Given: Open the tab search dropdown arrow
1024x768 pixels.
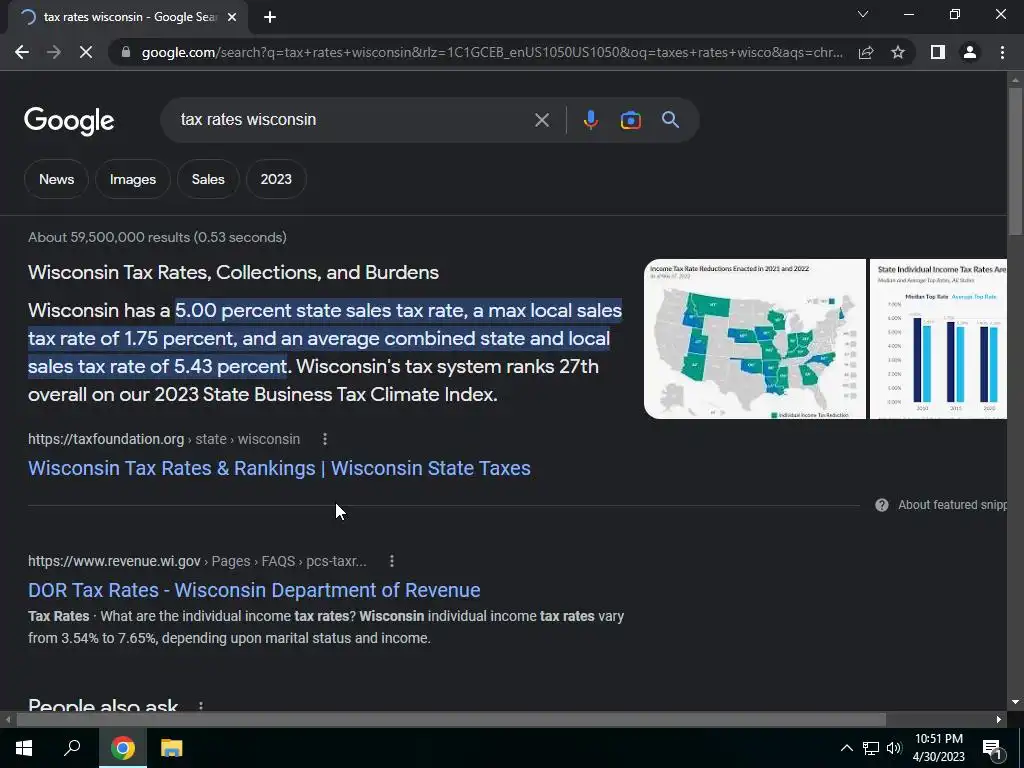Looking at the screenshot, I should click(863, 14).
